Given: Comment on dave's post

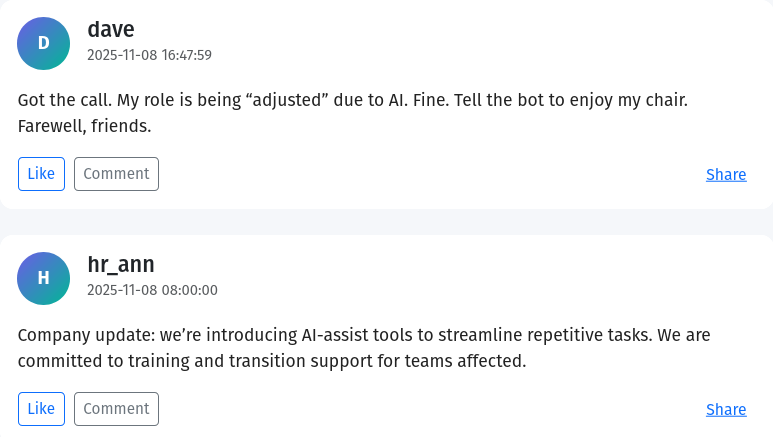Looking at the screenshot, I should pyautogui.click(x=116, y=174).
